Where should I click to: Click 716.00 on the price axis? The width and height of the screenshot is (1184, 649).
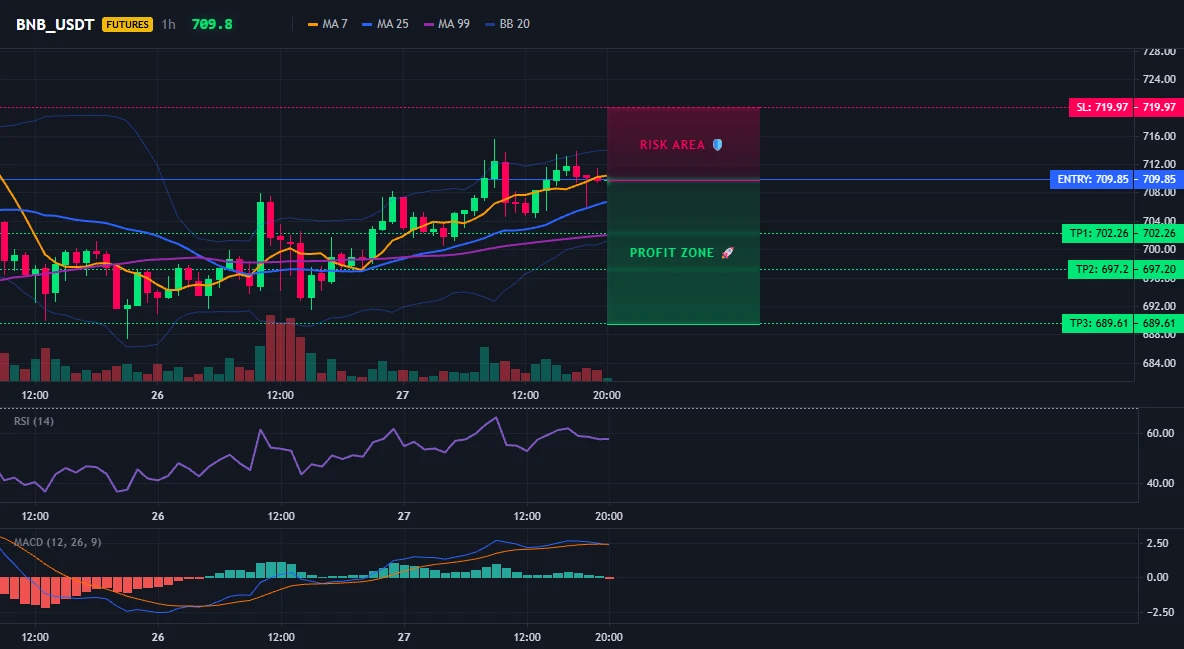tap(1159, 136)
